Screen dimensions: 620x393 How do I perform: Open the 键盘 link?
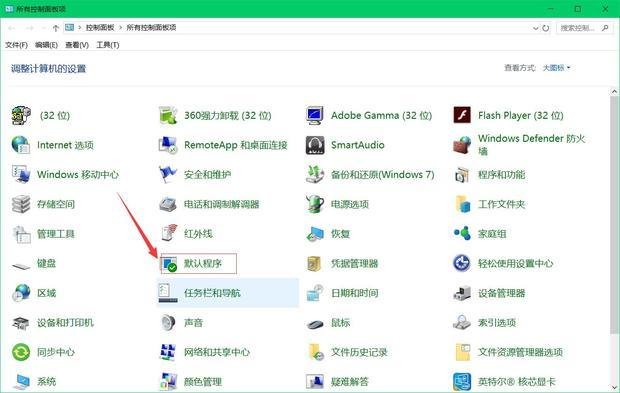(46, 263)
